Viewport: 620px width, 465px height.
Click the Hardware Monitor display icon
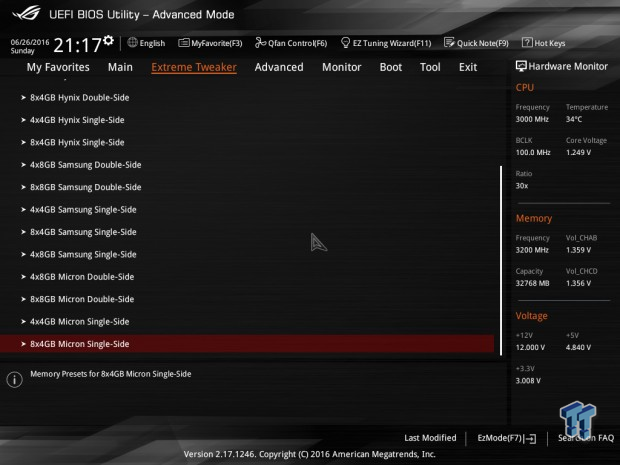tap(521, 66)
